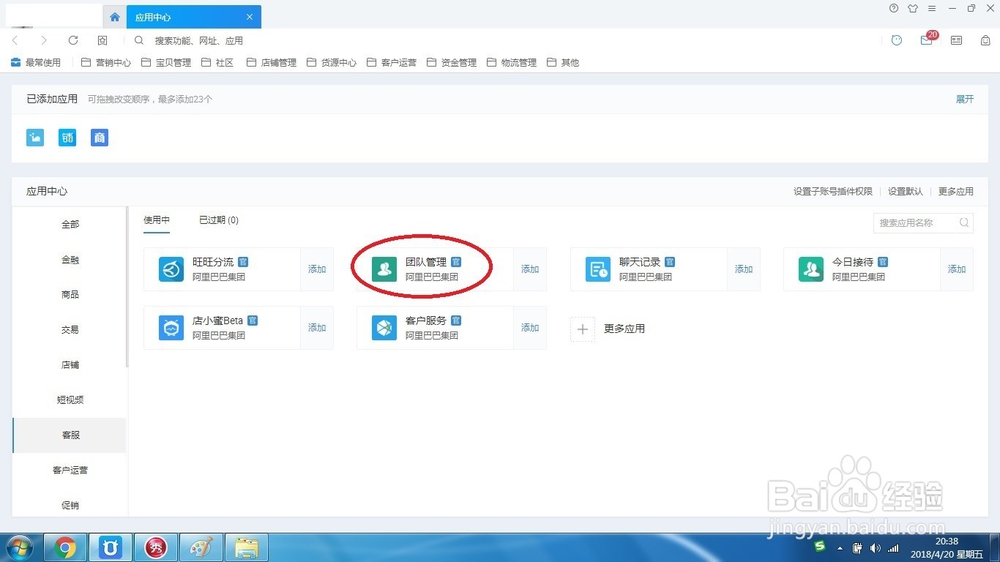Open Chrome from the taskbar
The width and height of the screenshot is (1000, 562).
tap(64, 547)
